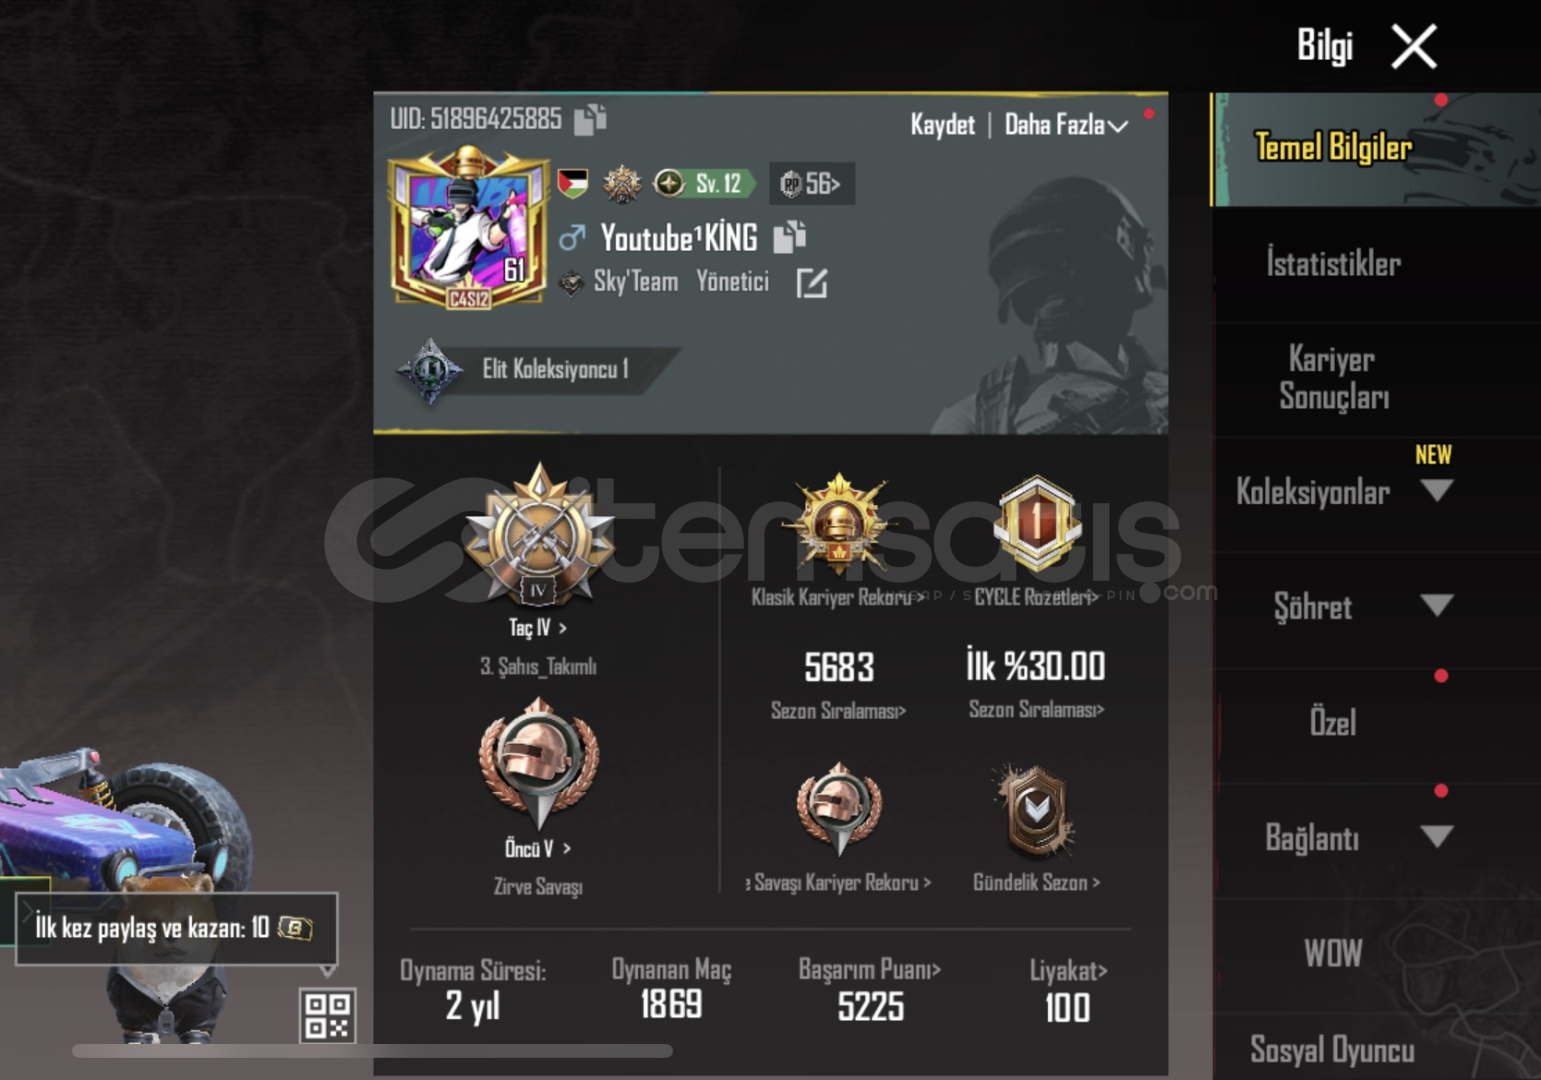Click the player avatar frame thumbnail
Viewport: 1541px width, 1080px height.
pos(468,228)
